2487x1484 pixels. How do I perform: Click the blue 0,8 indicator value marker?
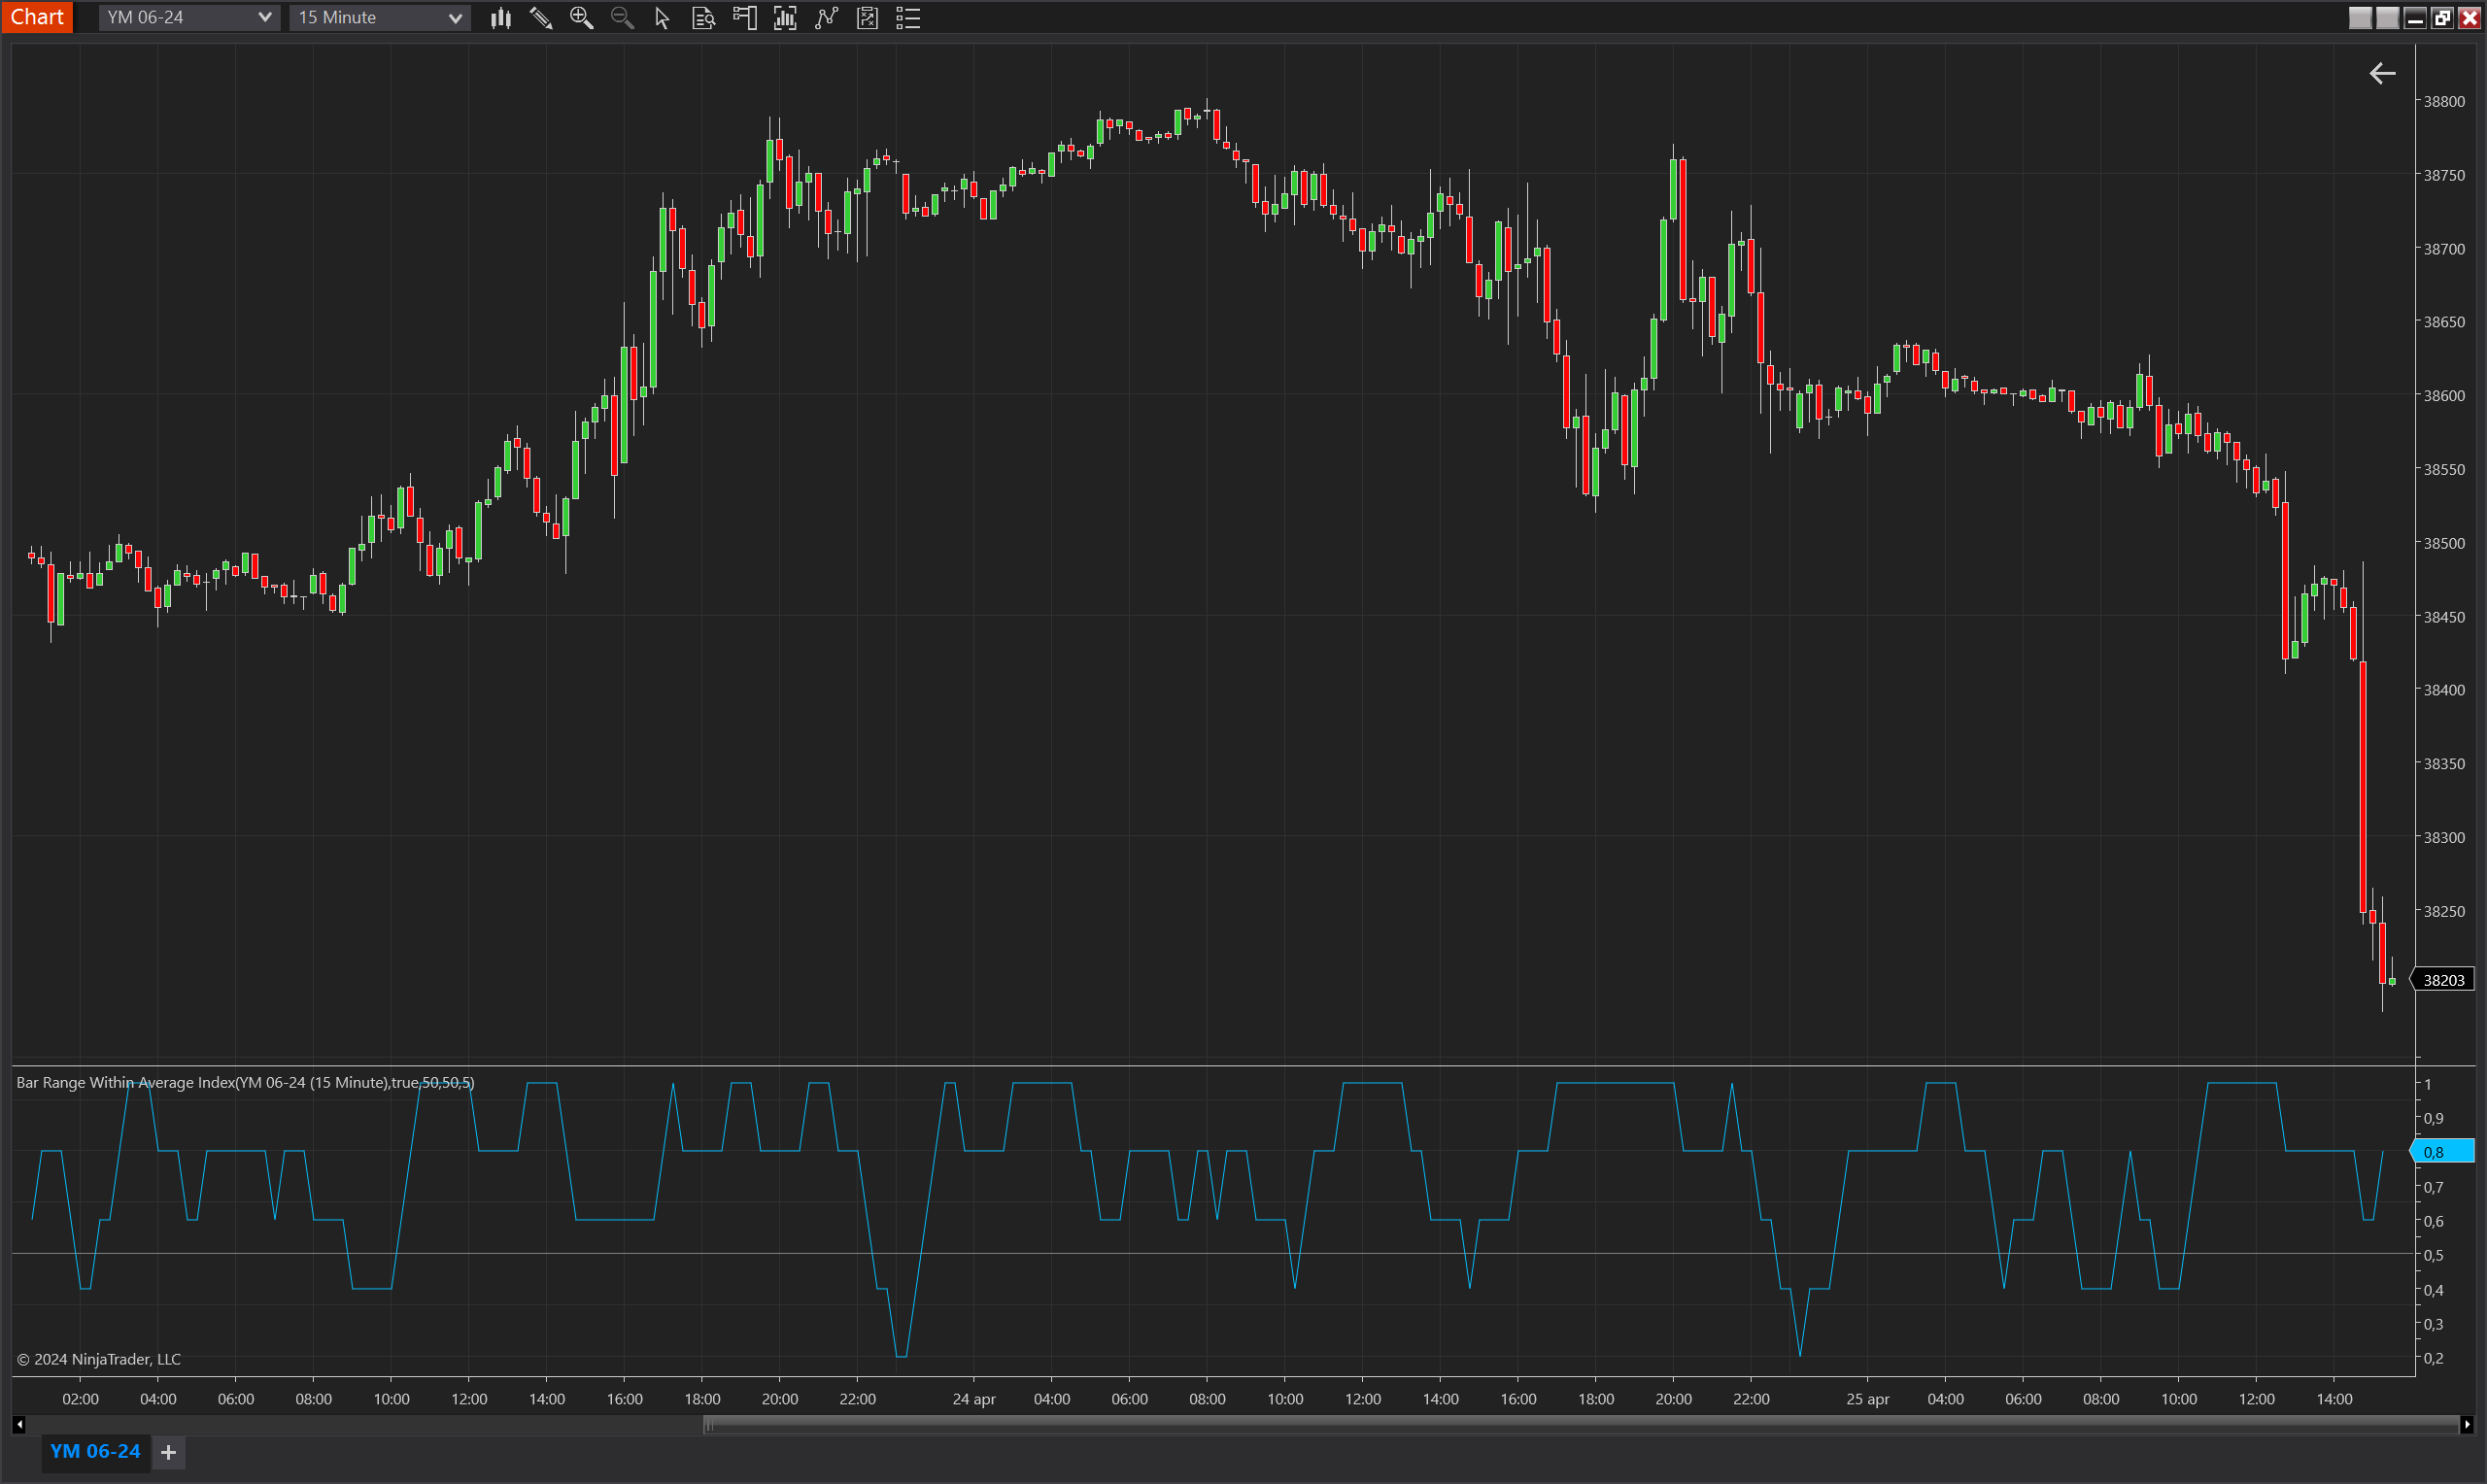click(2443, 1152)
